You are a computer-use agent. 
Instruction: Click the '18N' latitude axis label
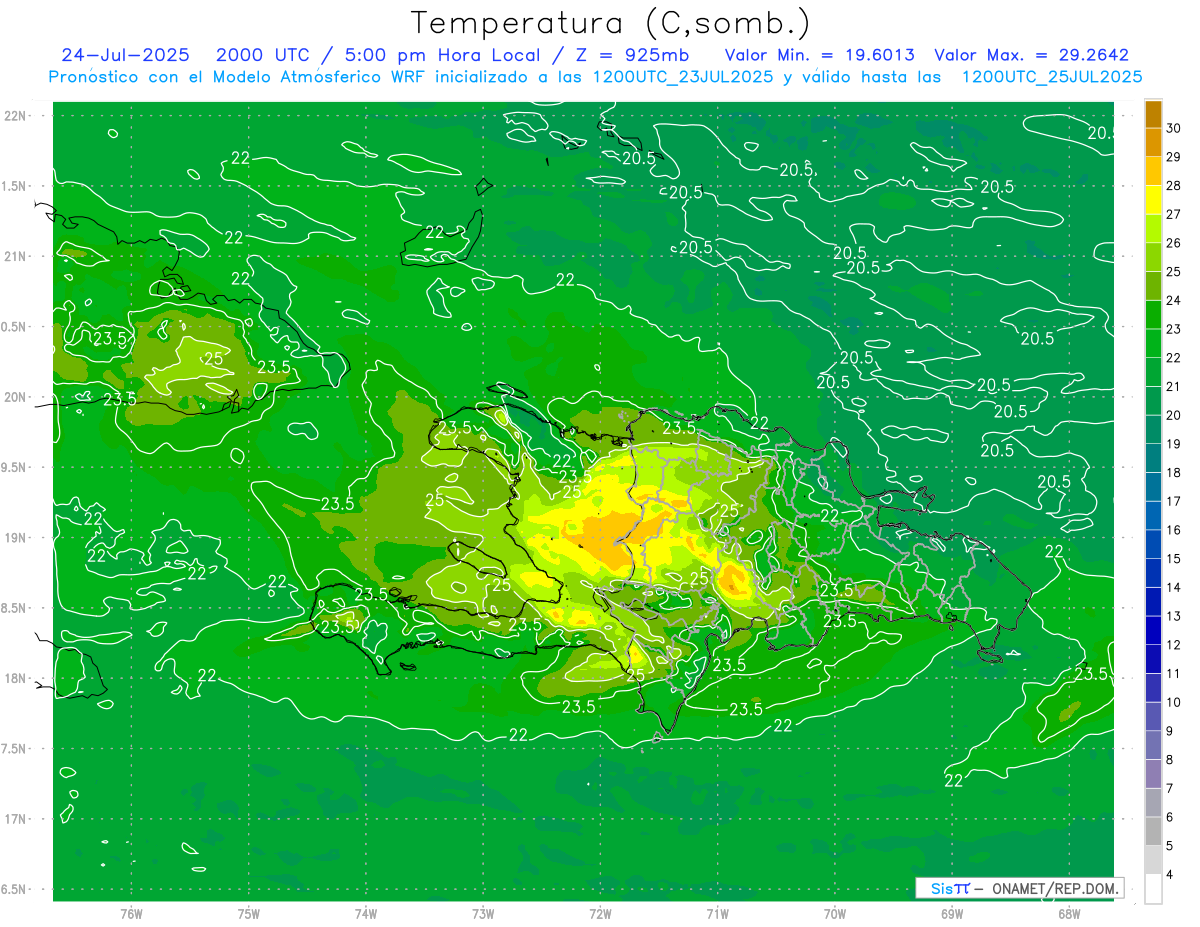click(17, 678)
